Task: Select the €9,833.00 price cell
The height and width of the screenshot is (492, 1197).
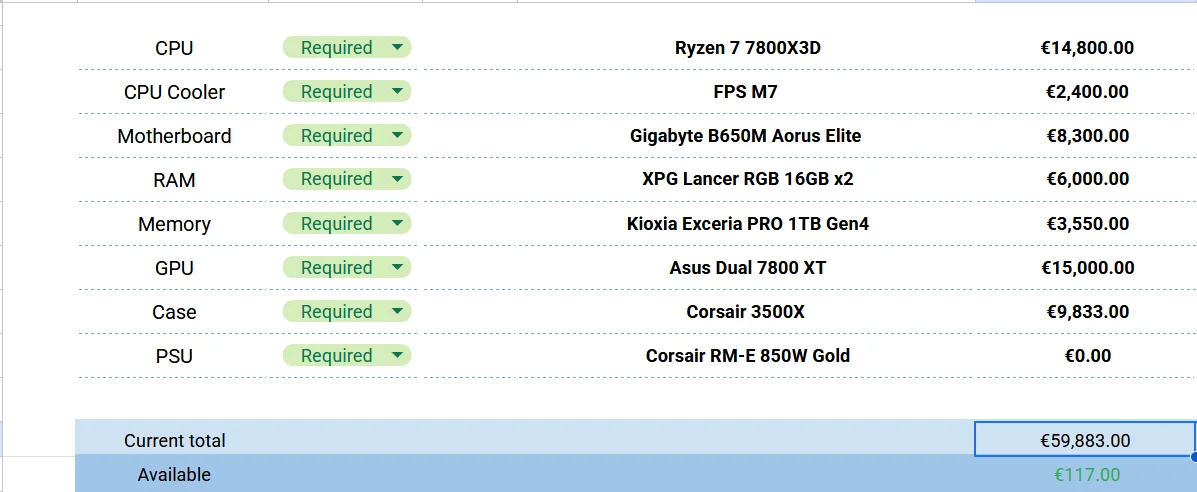Action: pos(1086,312)
